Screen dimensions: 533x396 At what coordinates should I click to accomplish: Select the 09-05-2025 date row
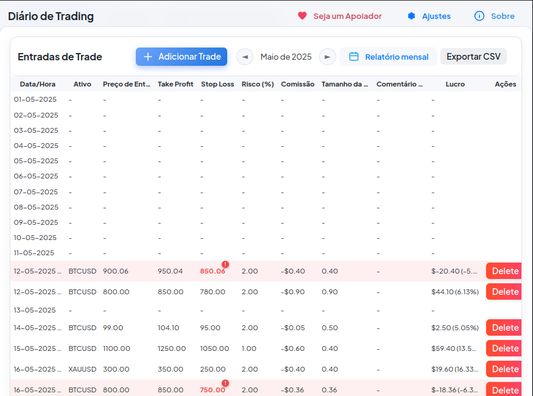[265, 222]
